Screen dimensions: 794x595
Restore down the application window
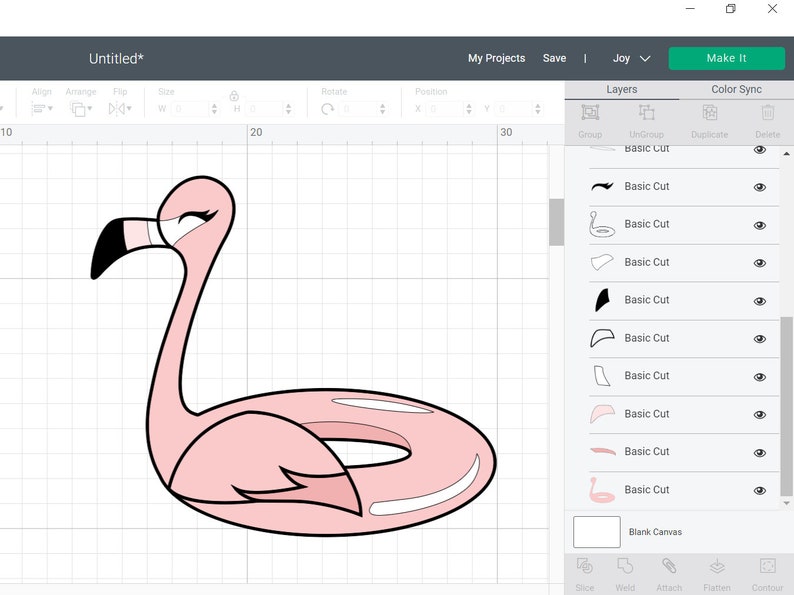coord(730,9)
